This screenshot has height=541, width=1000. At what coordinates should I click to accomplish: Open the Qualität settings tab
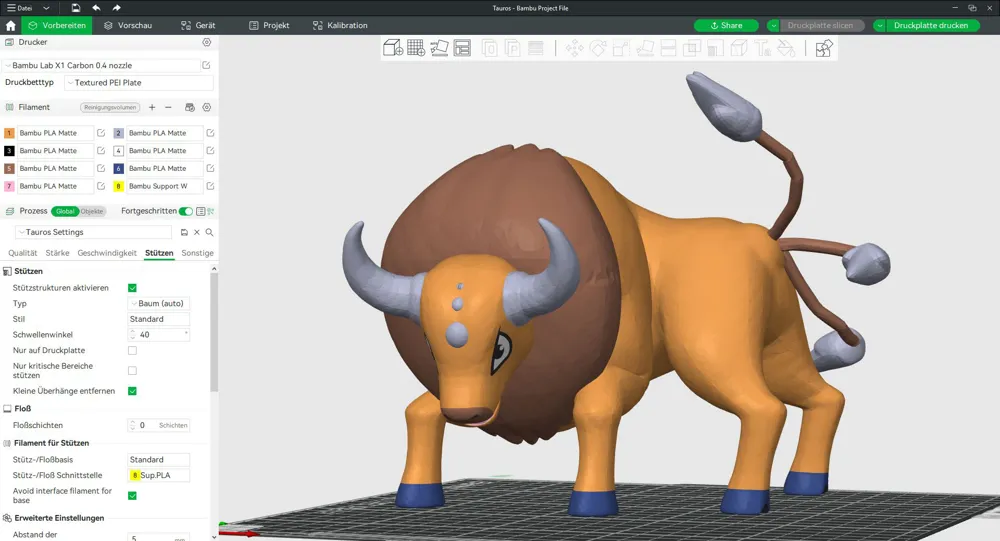tap(23, 253)
